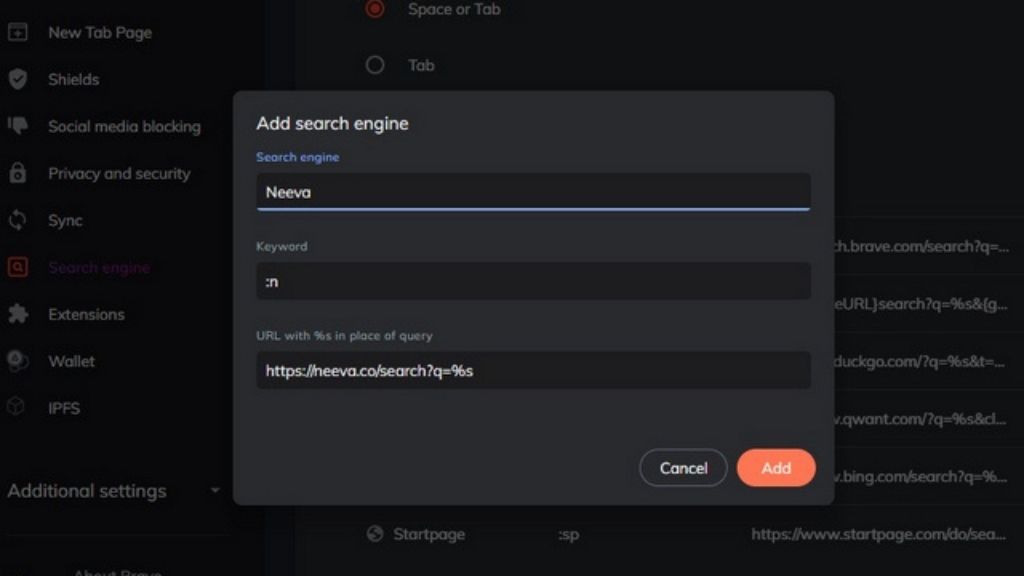Click the Shields shield icon
Viewport: 1024px width, 576px height.
[x=18, y=79]
